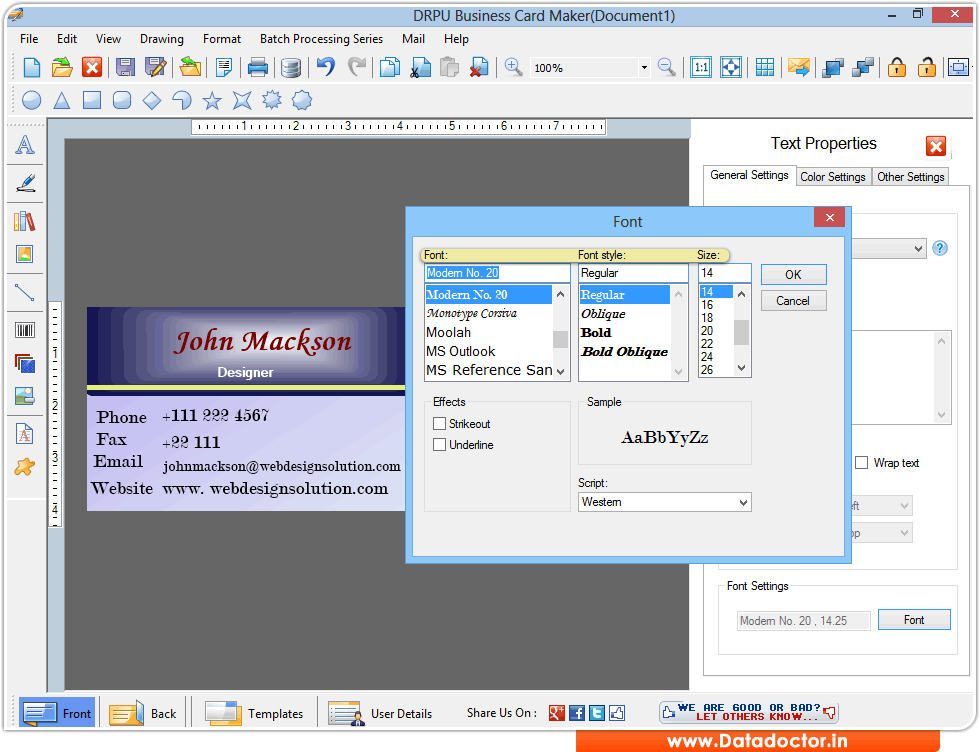Image resolution: width=980 pixels, height=752 pixels.
Task: Select the pencil signature tool in sidebar
Action: coord(25,183)
